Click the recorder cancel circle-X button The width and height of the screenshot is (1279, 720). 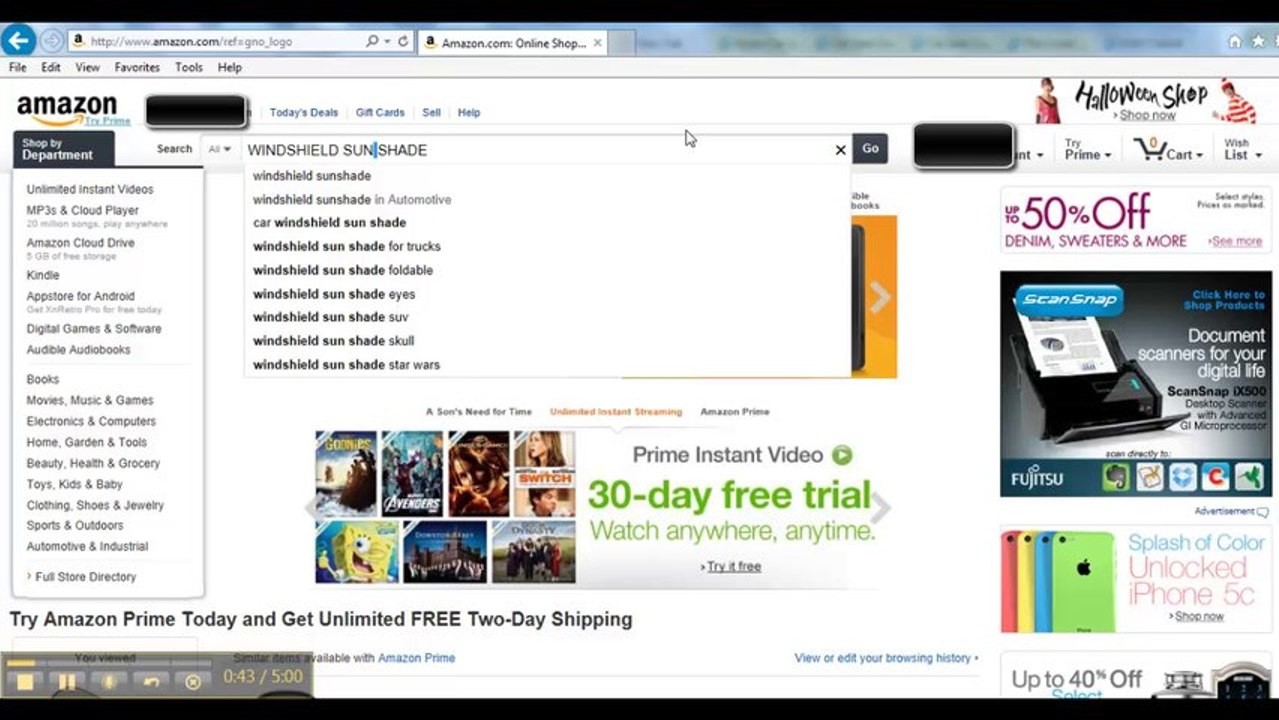[x=193, y=682]
